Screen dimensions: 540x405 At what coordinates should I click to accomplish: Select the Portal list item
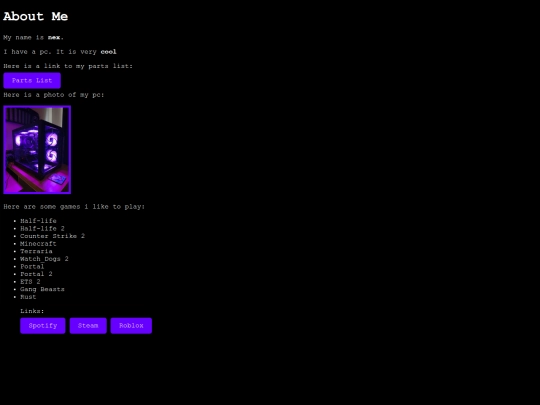pos(32,266)
